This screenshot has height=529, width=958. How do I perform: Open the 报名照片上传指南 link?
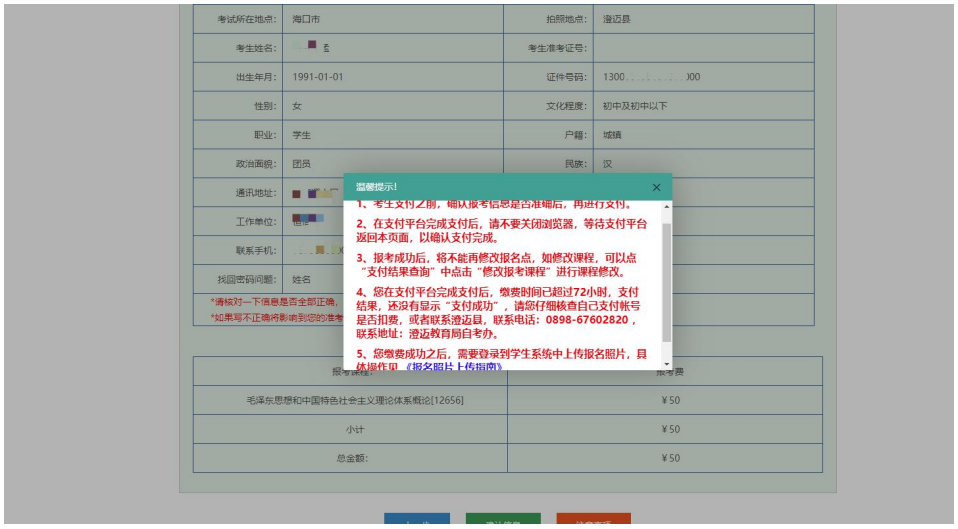[454, 367]
